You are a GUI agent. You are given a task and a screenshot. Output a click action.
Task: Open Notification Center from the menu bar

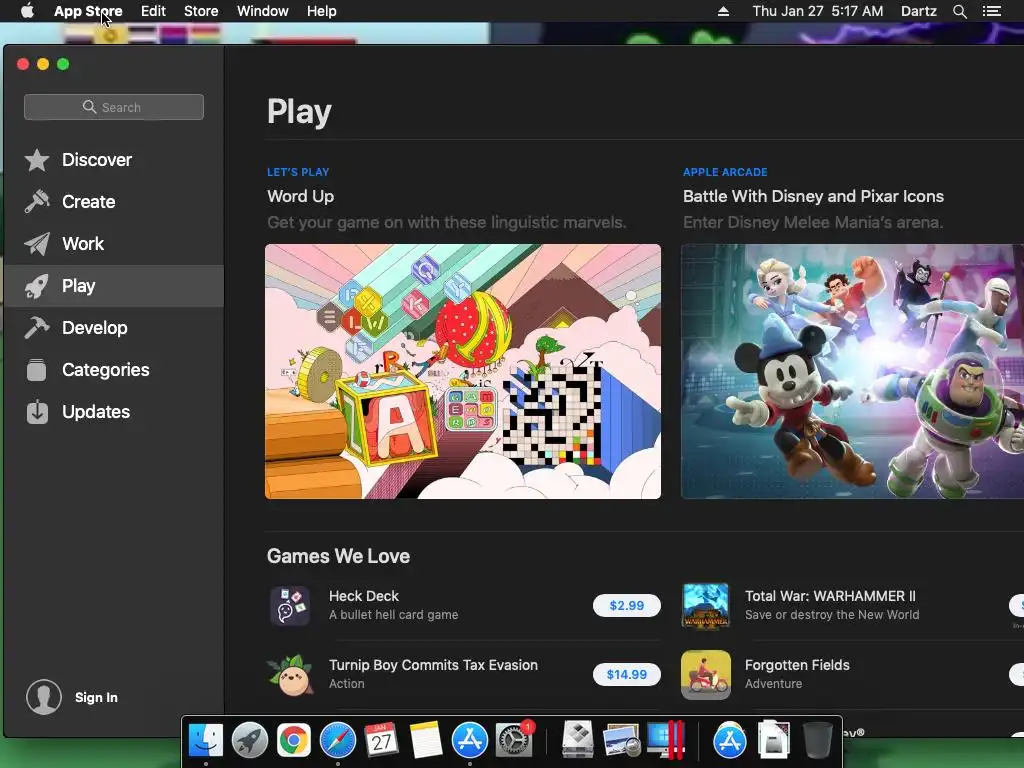click(991, 11)
